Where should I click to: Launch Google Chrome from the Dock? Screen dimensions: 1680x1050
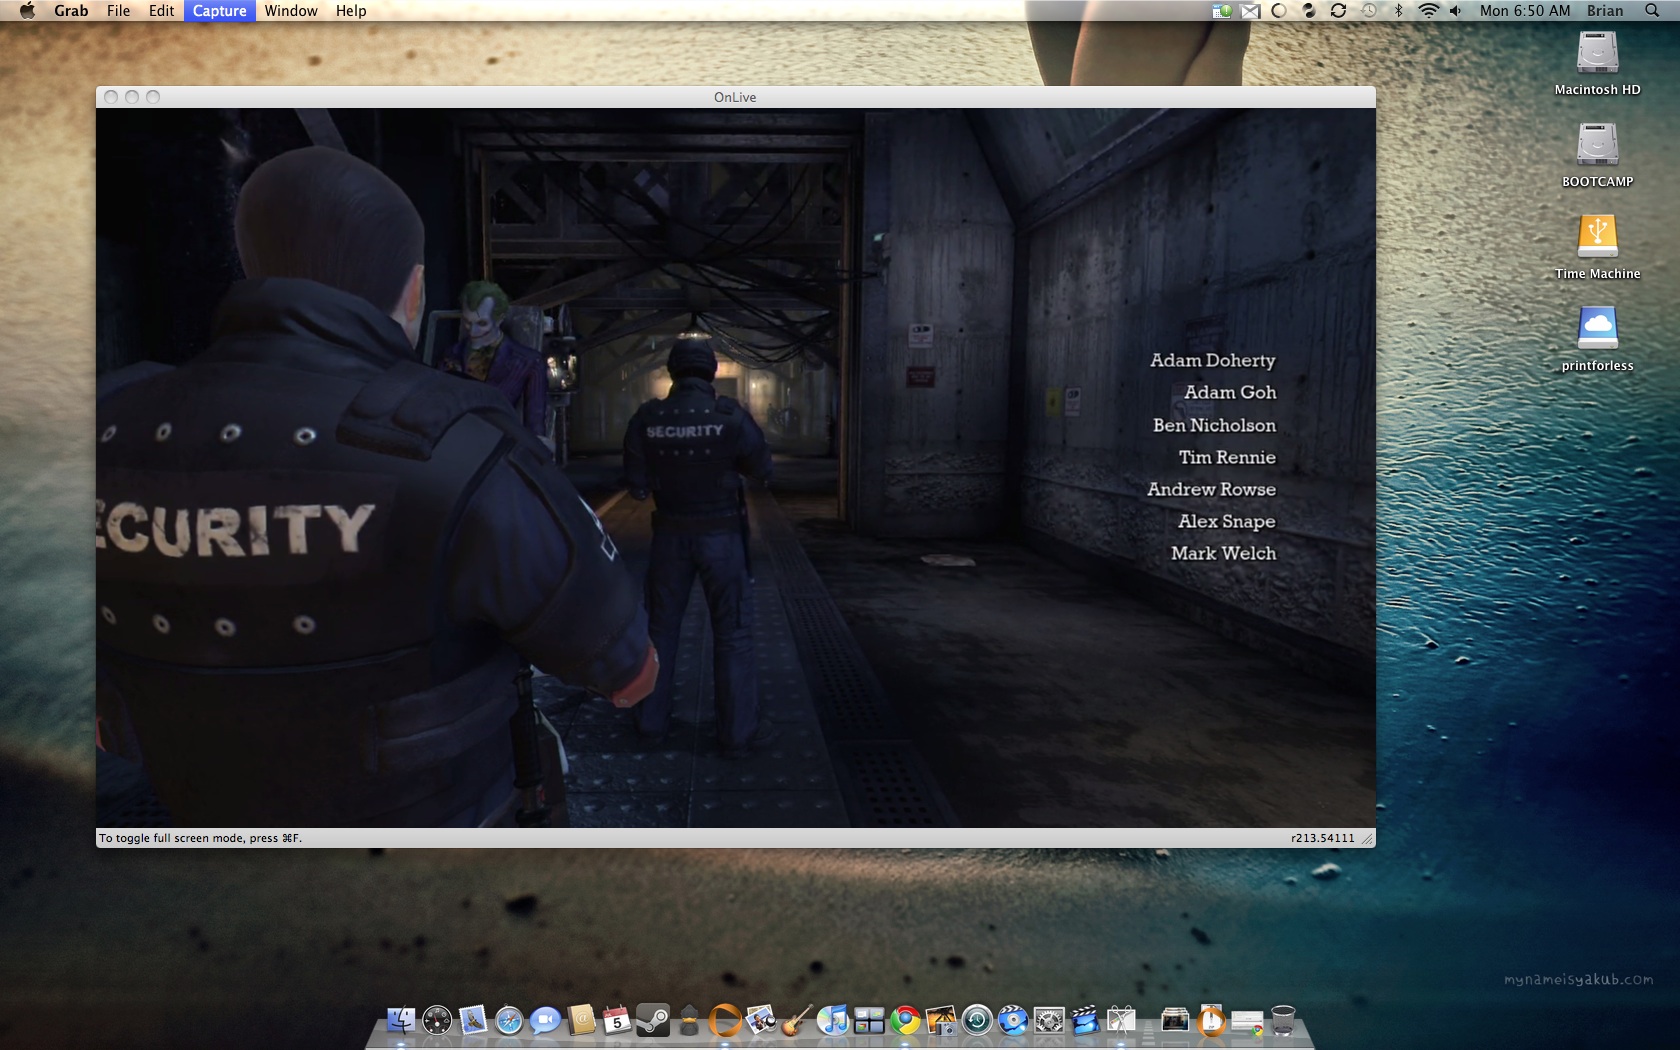(905, 1020)
